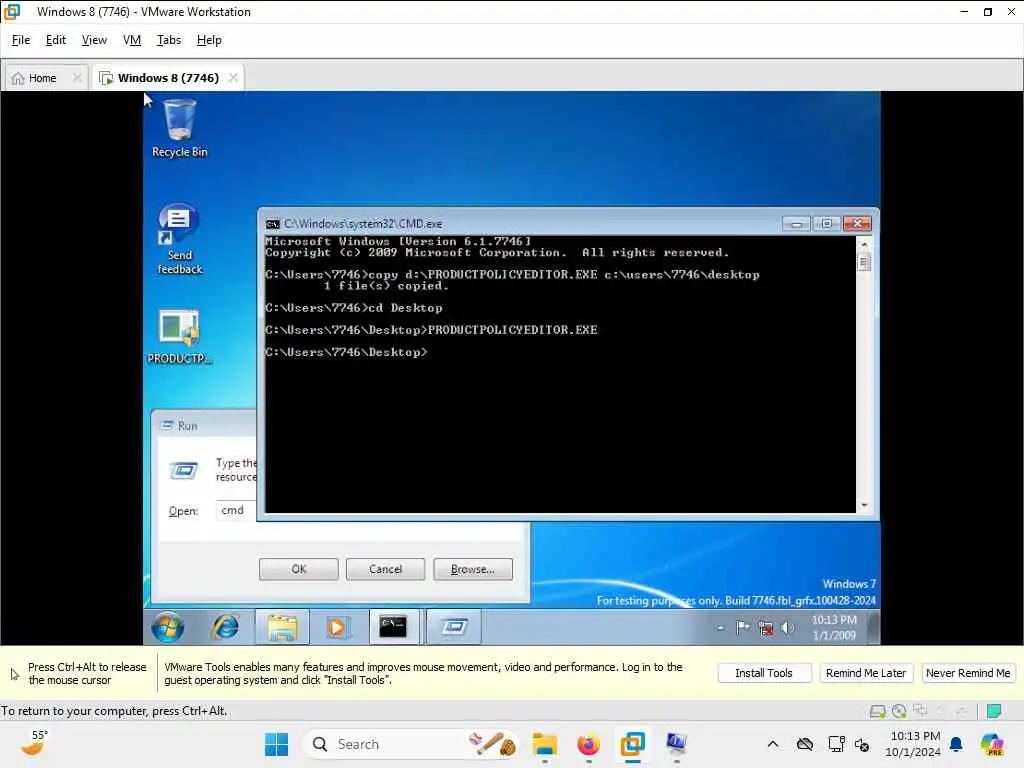
Task: Click the VMware Workstation title icon
Action: 12,12
